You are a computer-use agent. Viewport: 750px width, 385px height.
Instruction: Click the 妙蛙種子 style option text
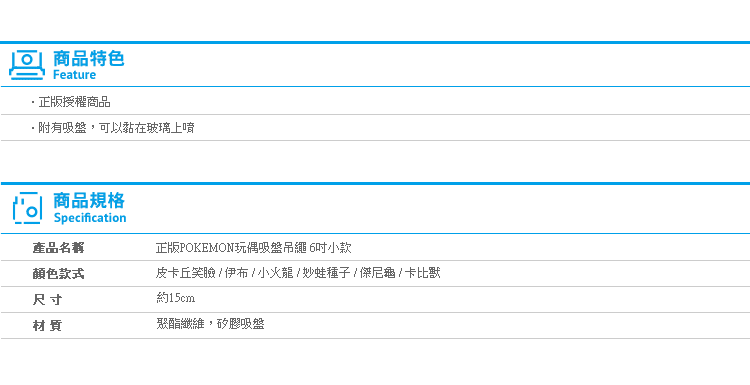[326, 274]
